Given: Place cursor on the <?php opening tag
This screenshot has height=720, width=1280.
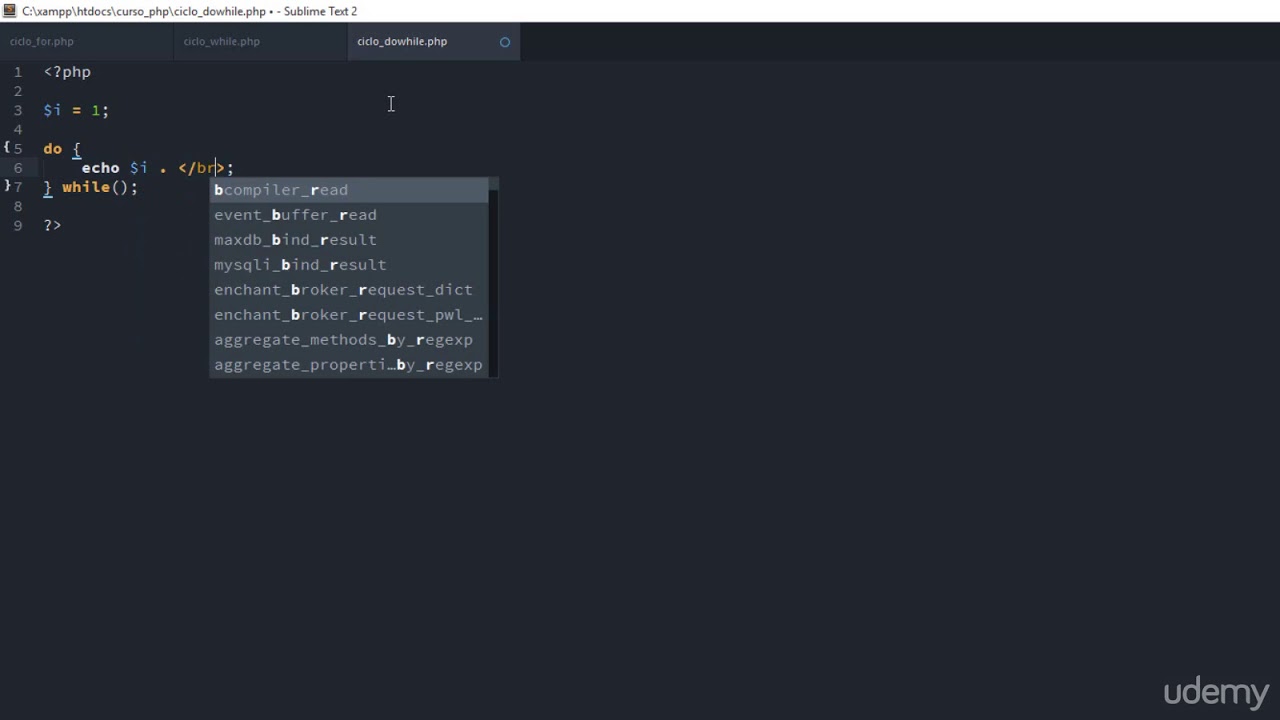Looking at the screenshot, I should [67, 72].
